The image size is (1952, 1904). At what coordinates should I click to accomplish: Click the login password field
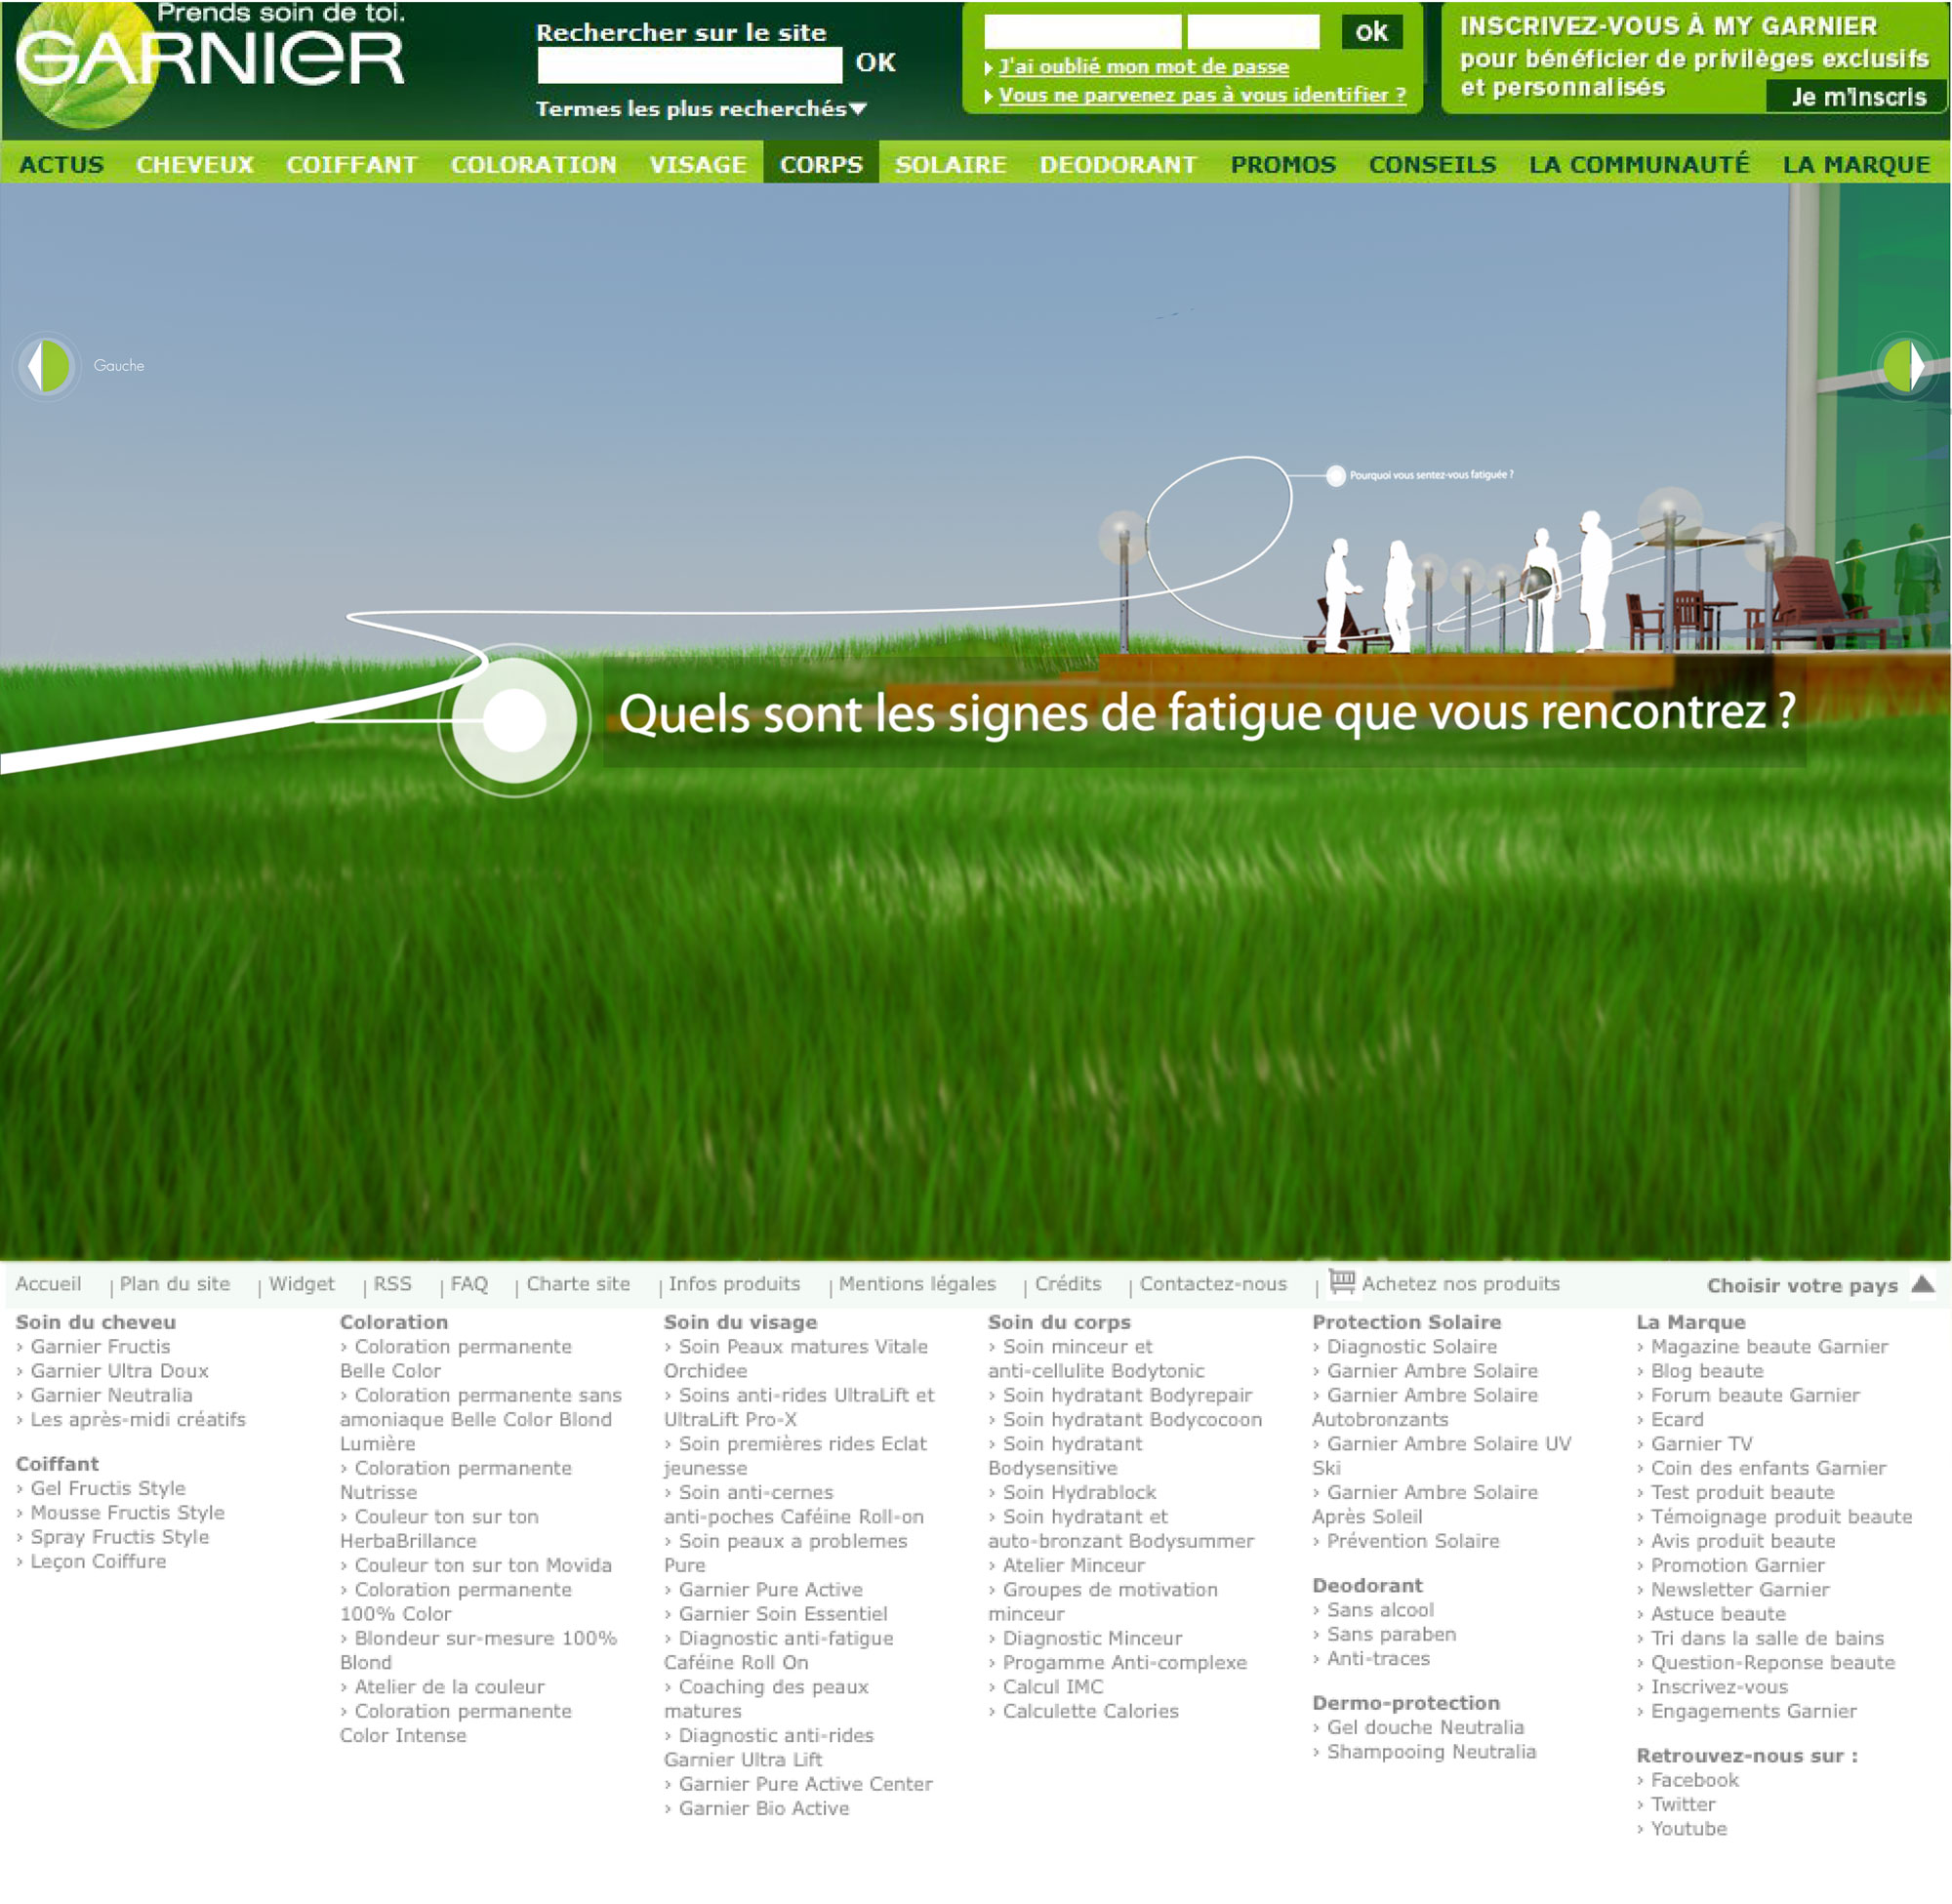[1253, 32]
